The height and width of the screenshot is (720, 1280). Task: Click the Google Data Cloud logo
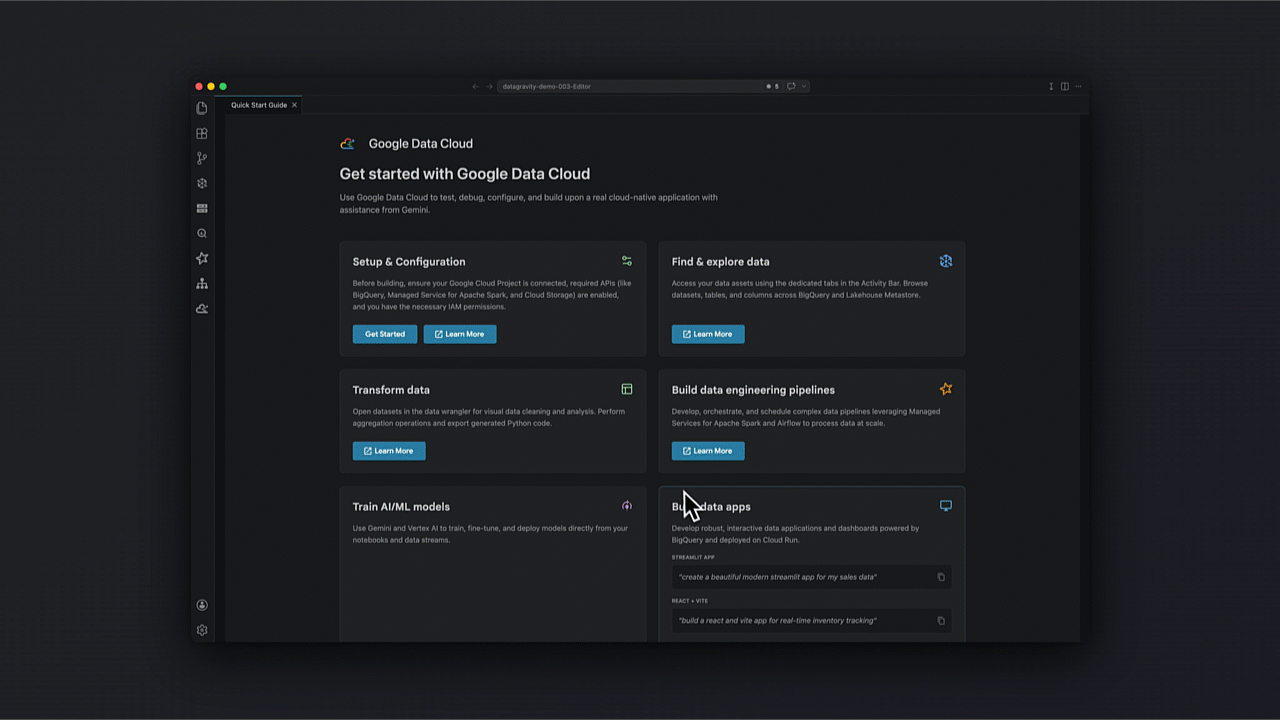[347, 144]
